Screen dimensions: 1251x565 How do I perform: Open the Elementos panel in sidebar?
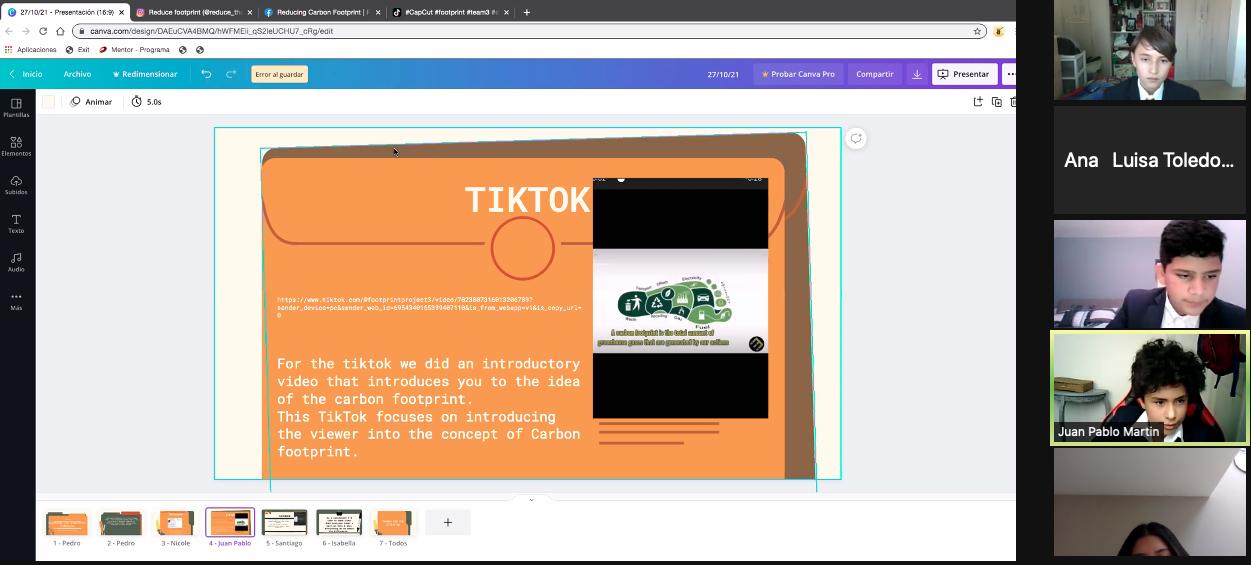(16, 146)
